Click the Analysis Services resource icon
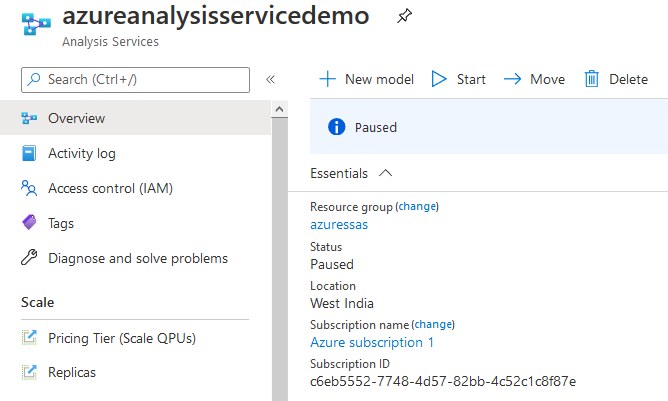Viewport: 668px width, 401px height. [34, 27]
